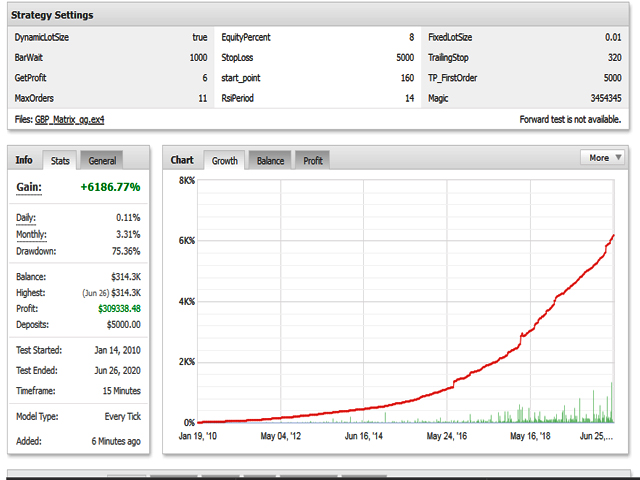Click the underlined Monthly label
640x480 pixels.
pos(31,234)
